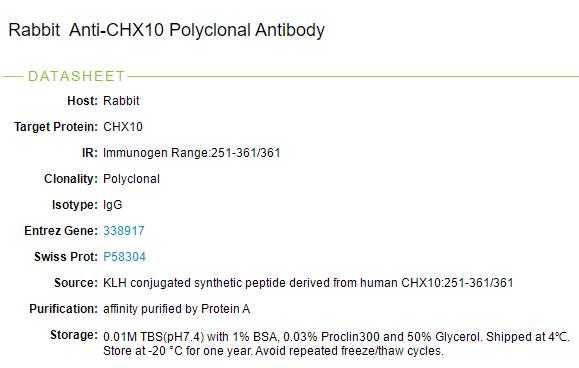
Task: Click the DATASHEET section heading
Action: pyautogui.click(x=76, y=76)
